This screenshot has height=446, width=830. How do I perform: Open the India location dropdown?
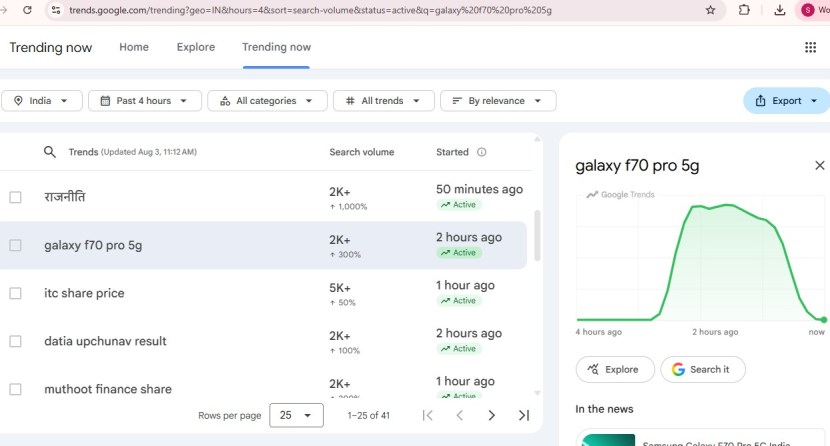(42, 101)
